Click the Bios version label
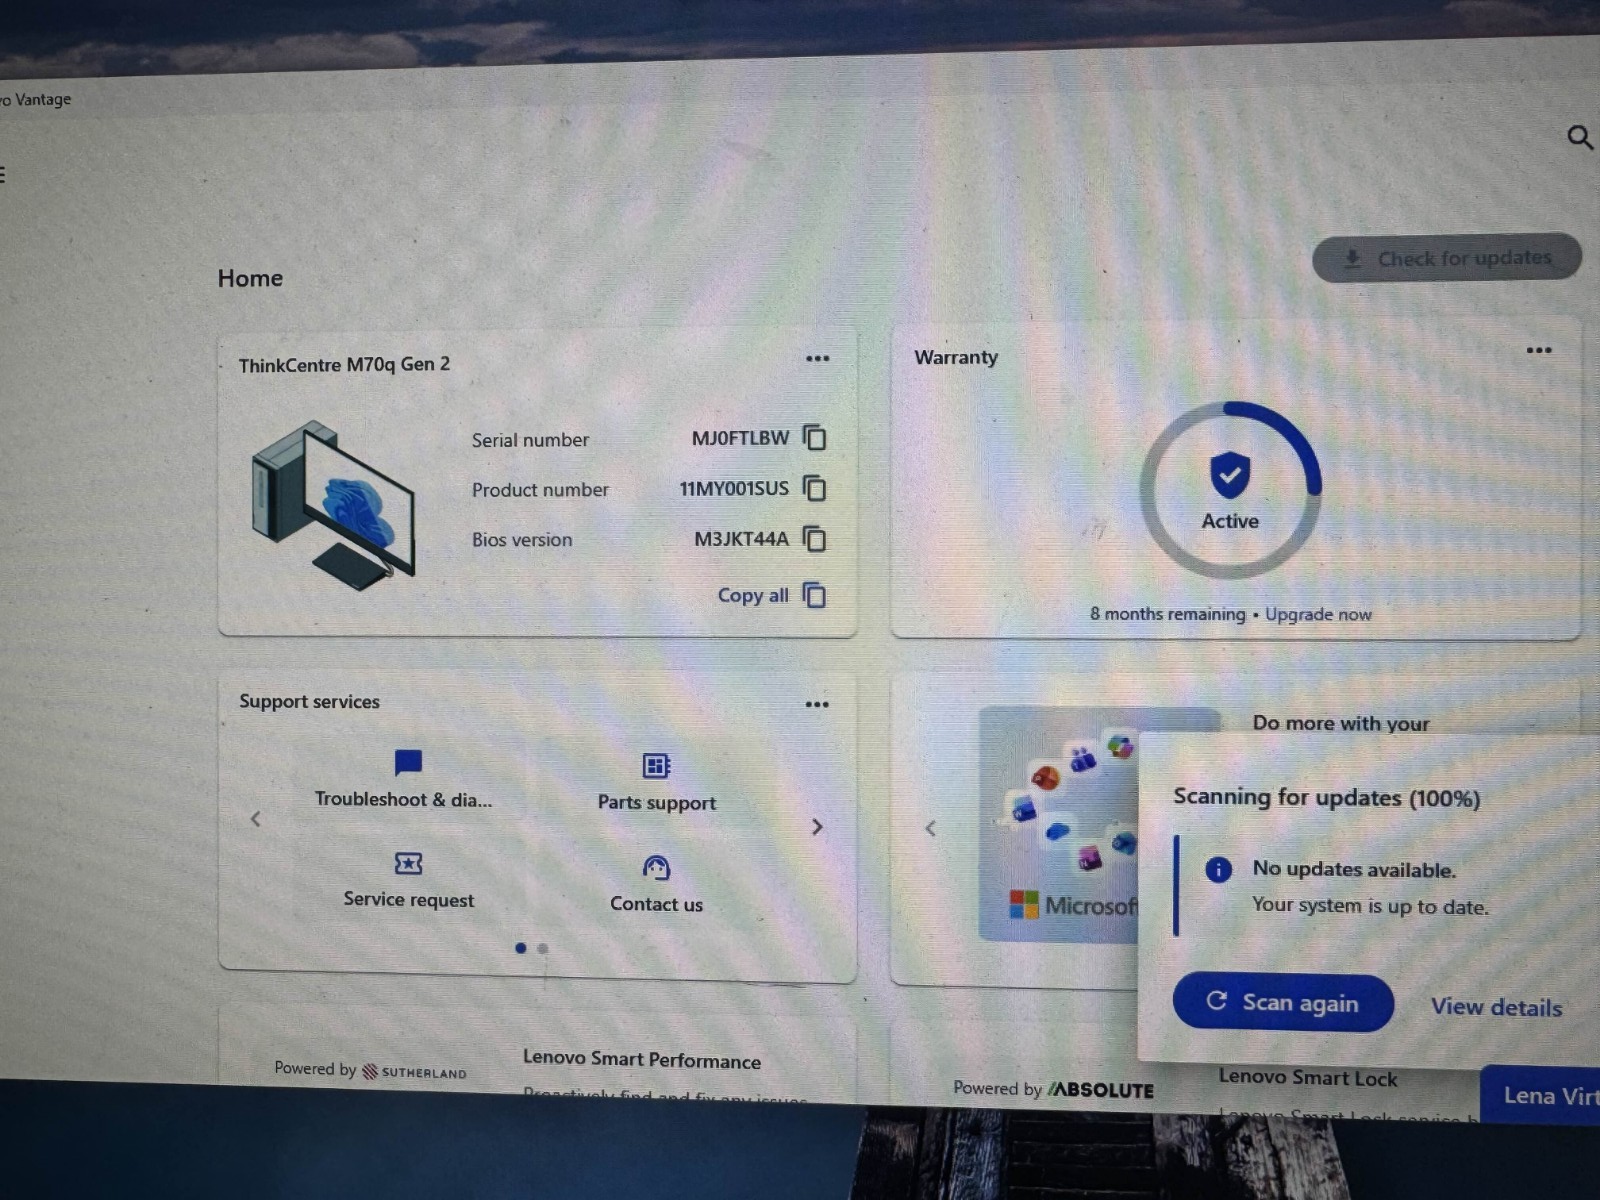This screenshot has height=1200, width=1600. [x=522, y=540]
